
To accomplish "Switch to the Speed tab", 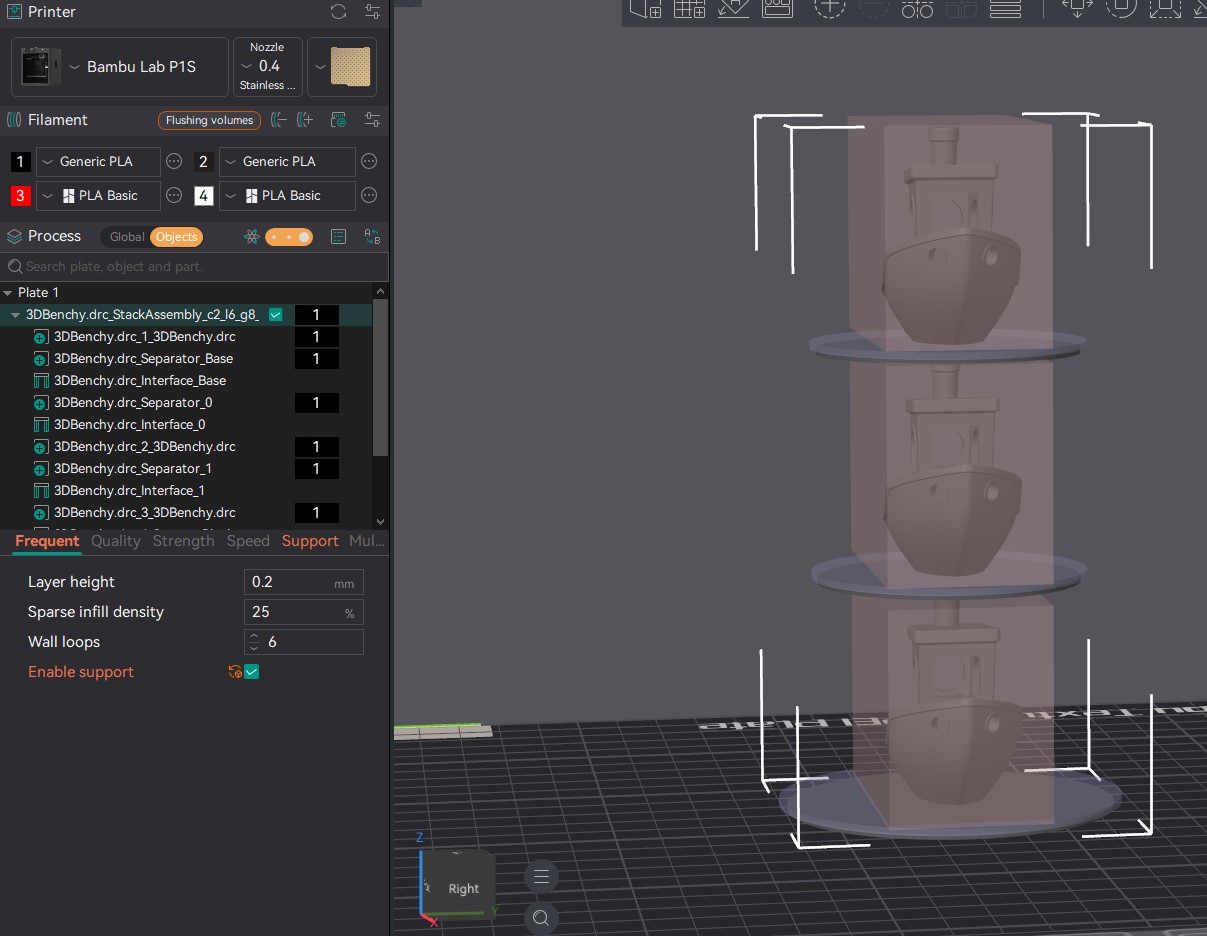I will coord(248,541).
